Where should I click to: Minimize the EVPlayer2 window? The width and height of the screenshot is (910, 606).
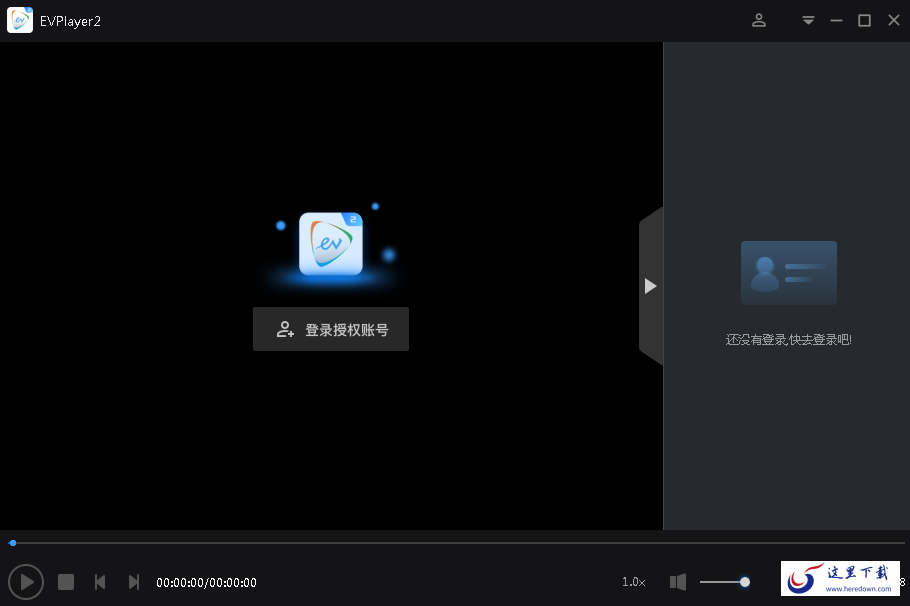[x=836, y=21]
